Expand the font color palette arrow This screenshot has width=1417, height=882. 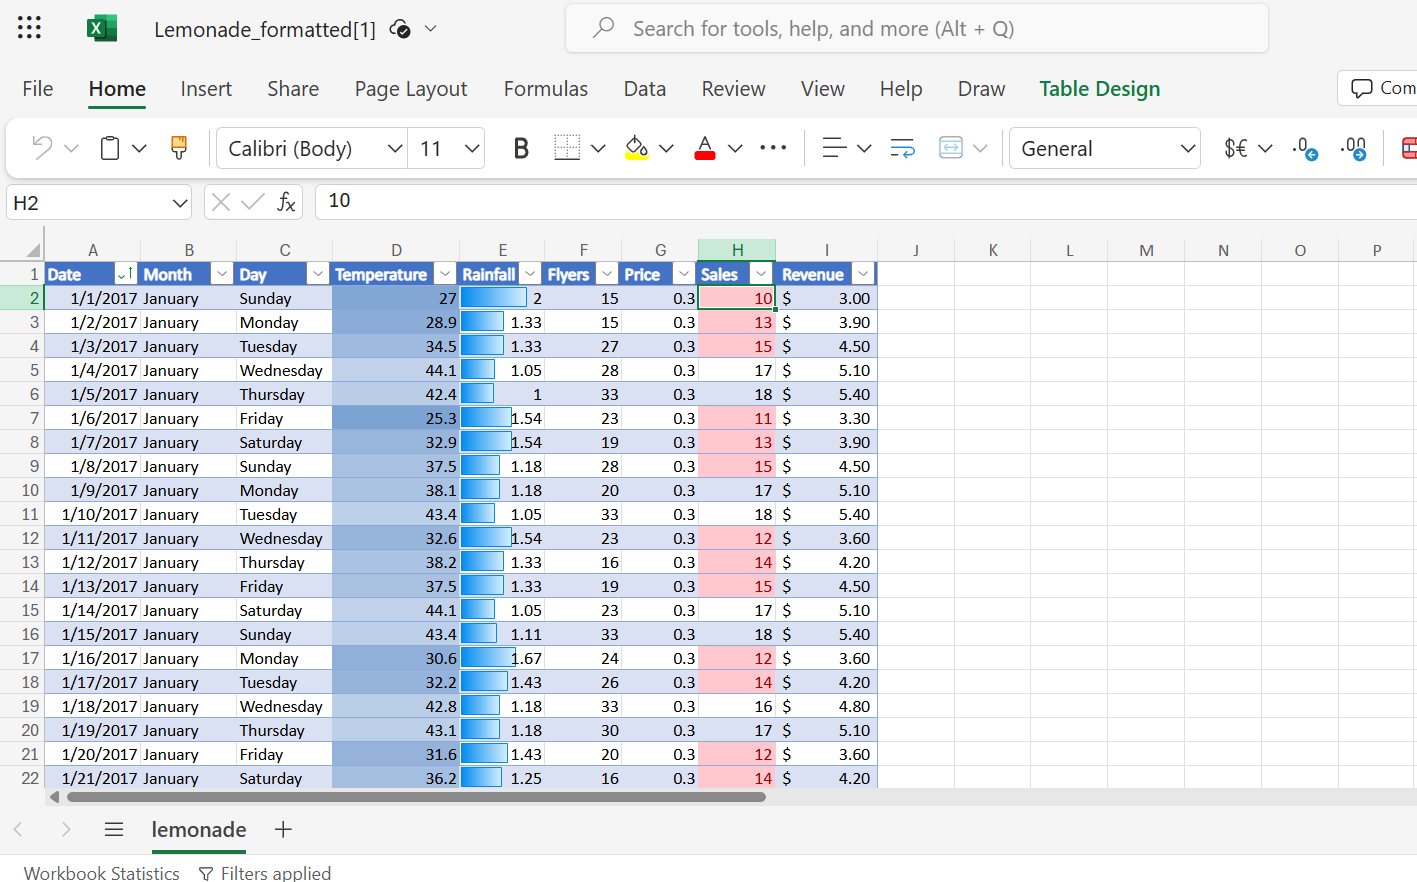735,148
